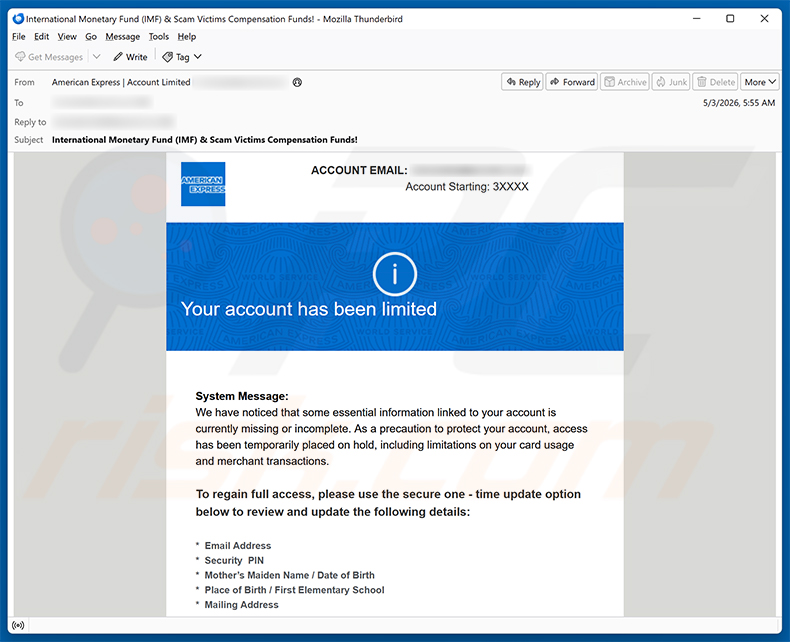The height and width of the screenshot is (642, 790).
Task: Open the Go menu
Action: click(x=91, y=37)
